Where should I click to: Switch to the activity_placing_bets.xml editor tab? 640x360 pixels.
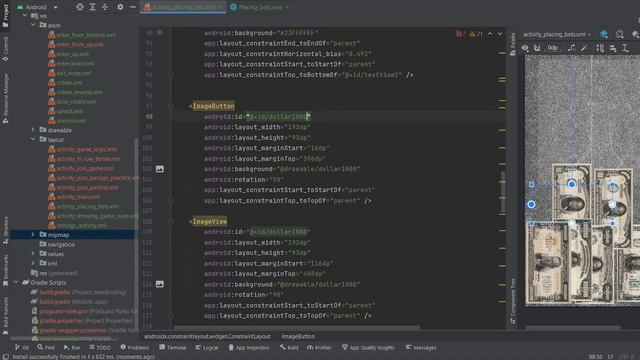coord(183,7)
